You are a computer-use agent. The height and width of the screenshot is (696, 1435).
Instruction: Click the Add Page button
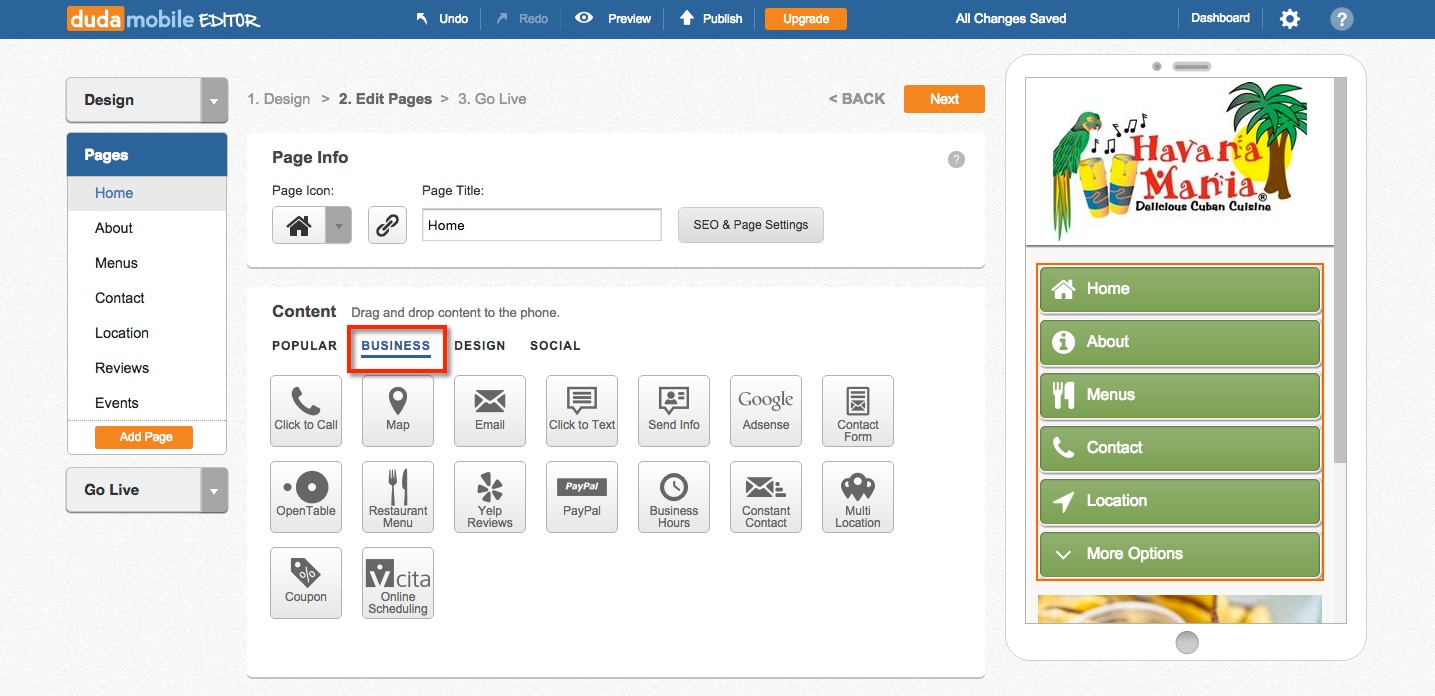point(146,437)
